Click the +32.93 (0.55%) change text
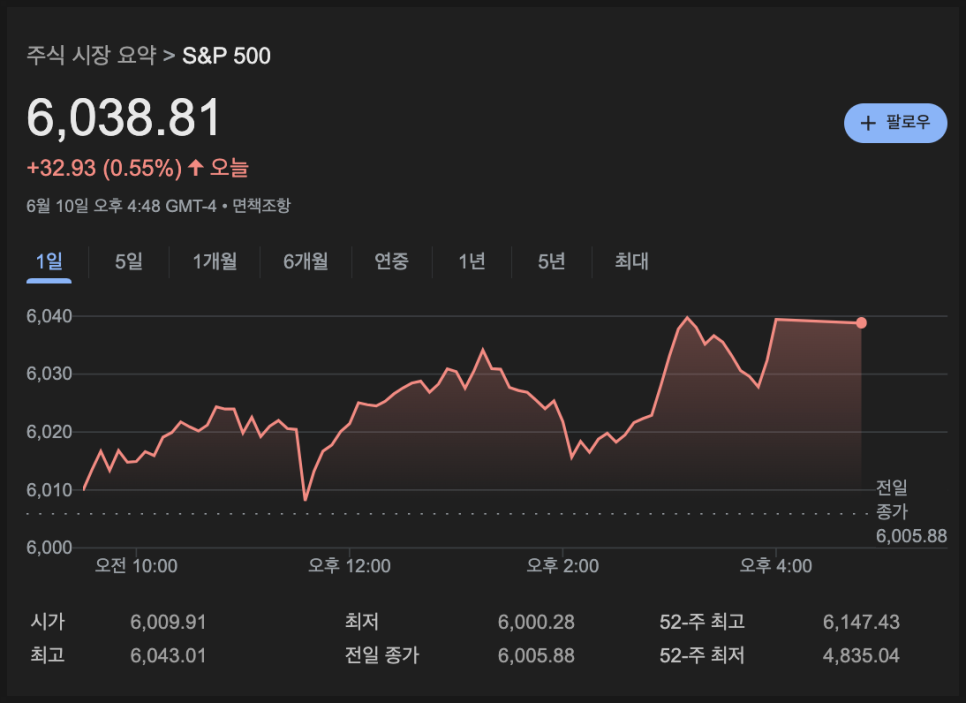Screen dimensions: 966x703 pos(104,168)
